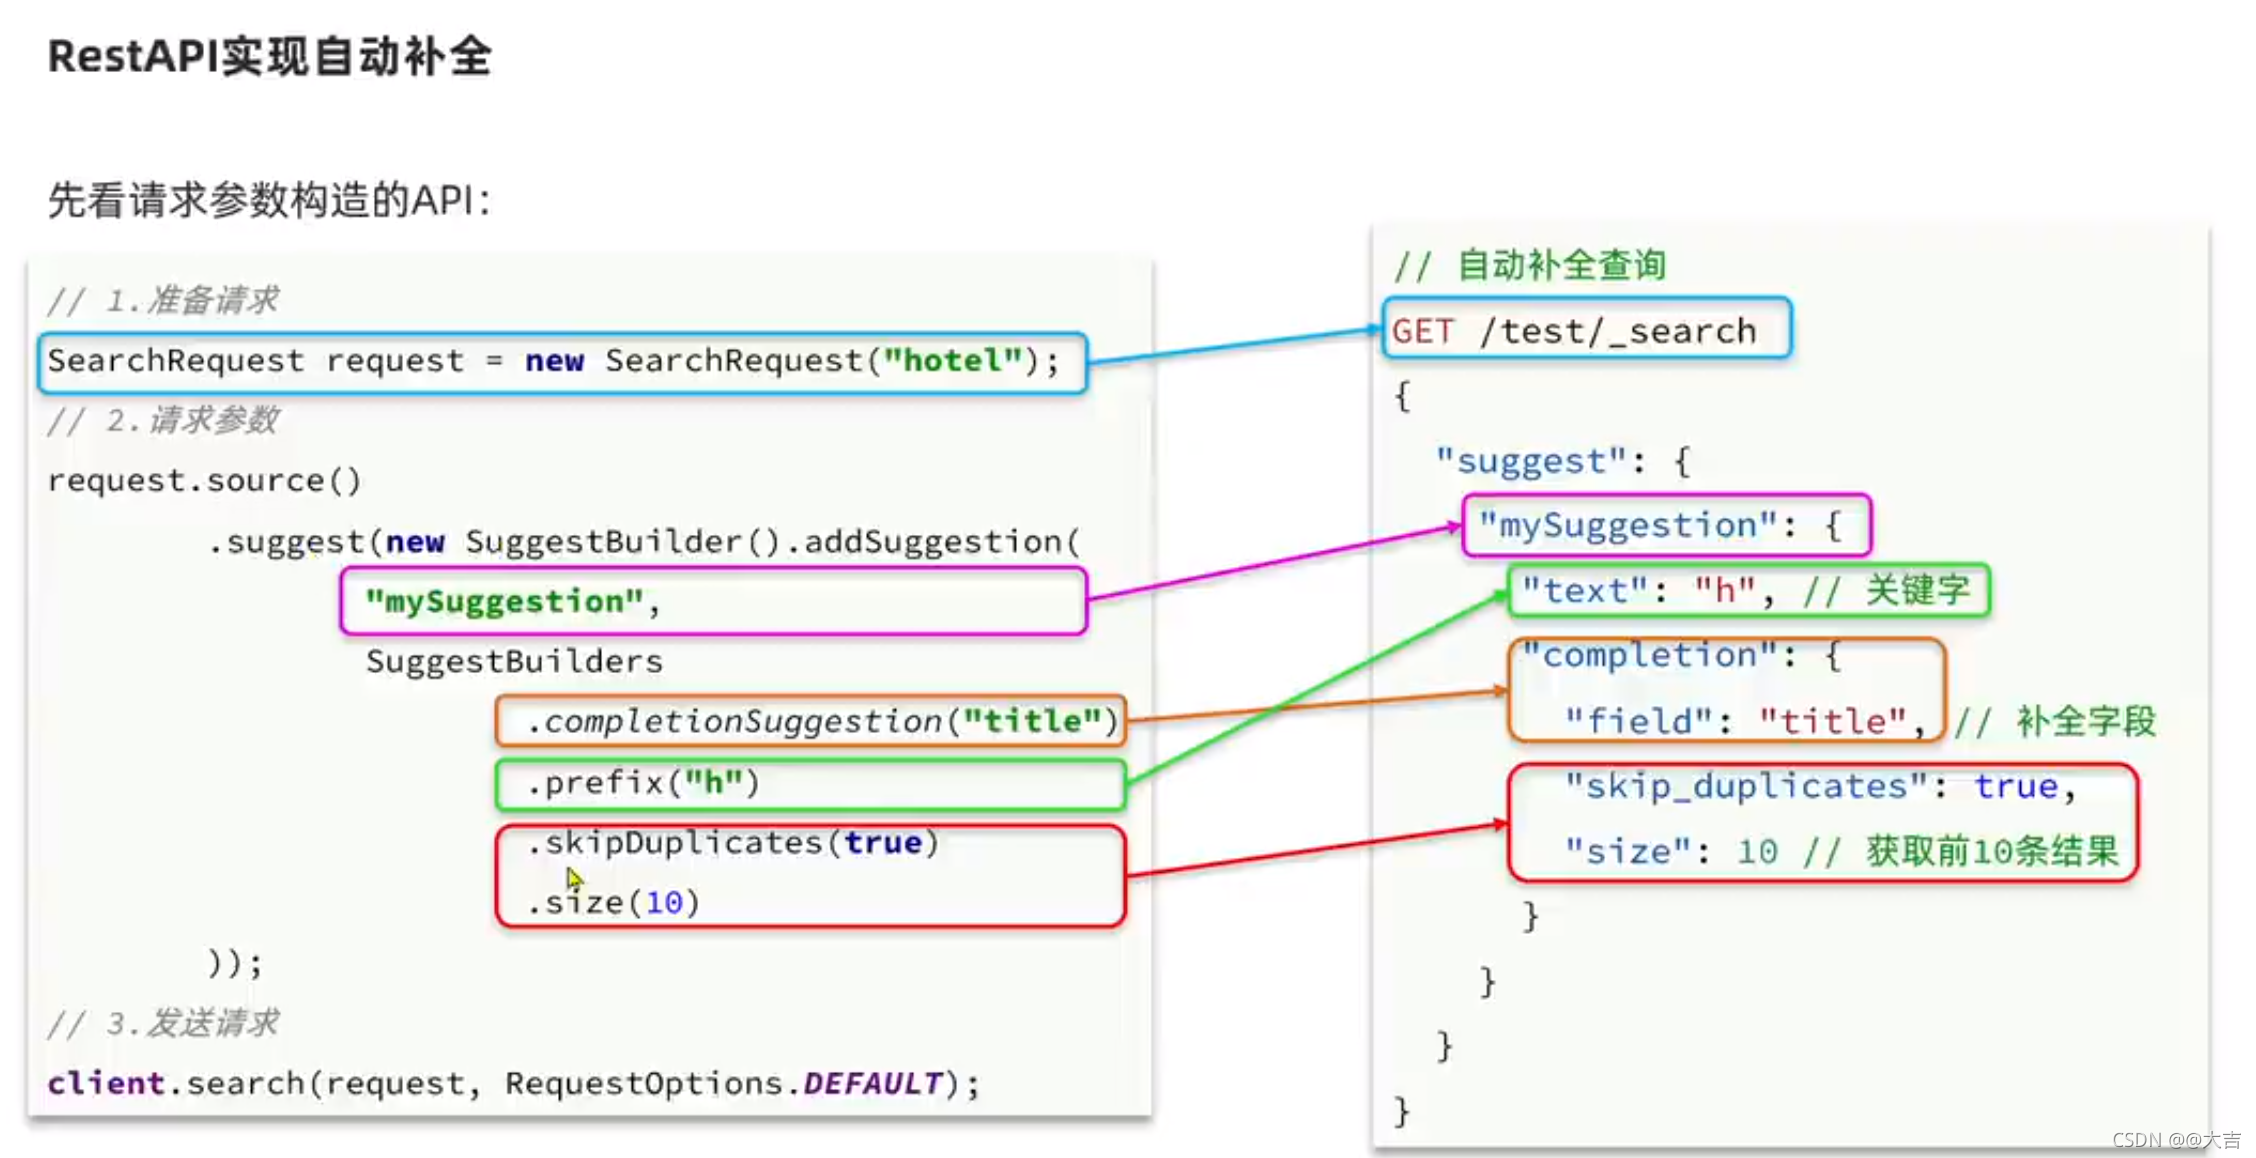Click the JSON key "suggest": {
The image size is (2256, 1158).
[1563, 461]
